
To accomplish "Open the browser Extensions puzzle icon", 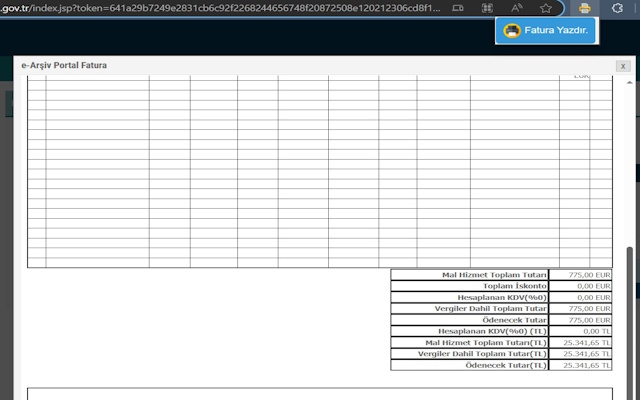I will point(617,8).
